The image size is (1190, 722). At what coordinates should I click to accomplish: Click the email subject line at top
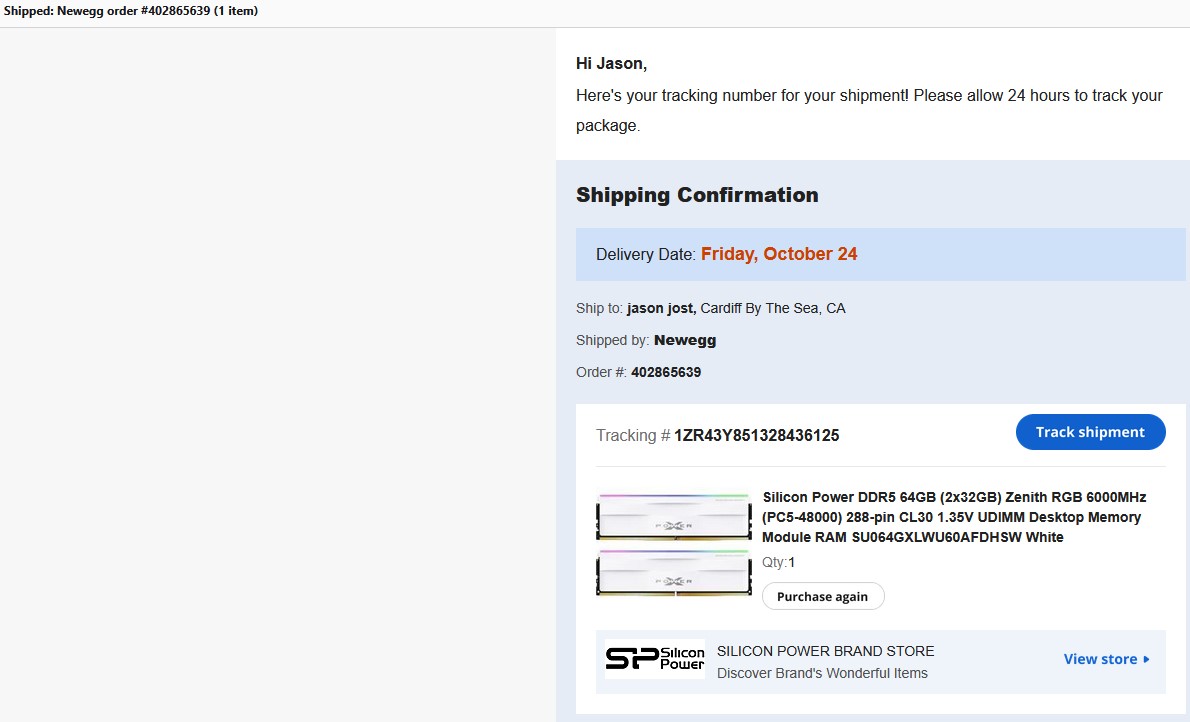(131, 11)
